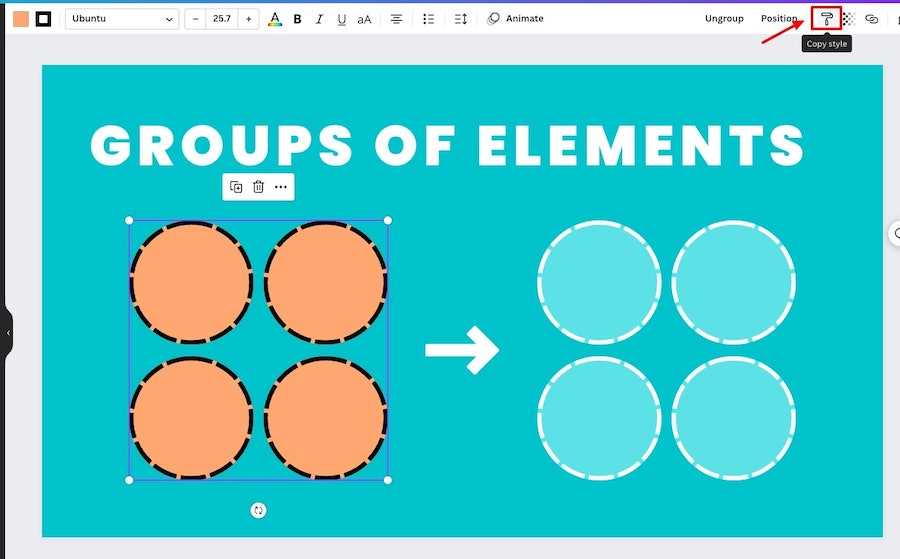Toggle italic formatting
Viewport: 900px width, 559px height.
point(319,19)
